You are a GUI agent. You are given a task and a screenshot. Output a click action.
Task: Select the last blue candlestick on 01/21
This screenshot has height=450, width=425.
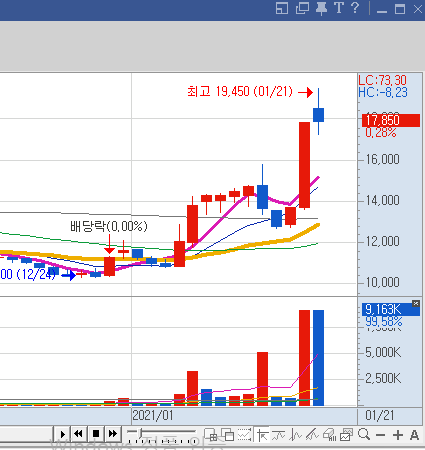(x=318, y=115)
